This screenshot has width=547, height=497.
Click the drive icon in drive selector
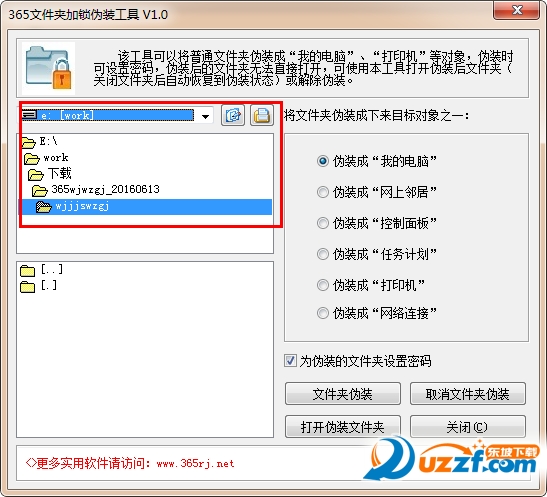click(30, 114)
